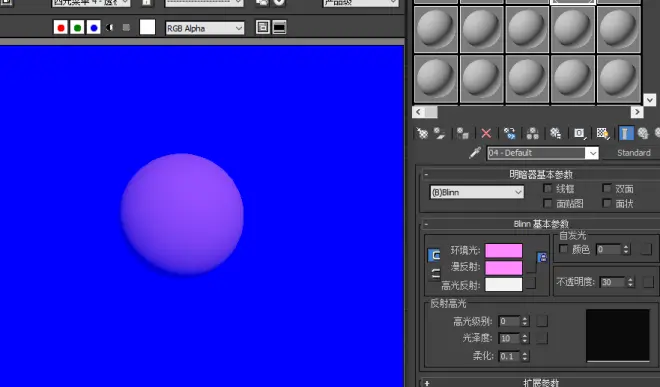This screenshot has width=660, height=387.
Task: Adjust the 高光级别 spinner arrows
Action: [524, 321]
